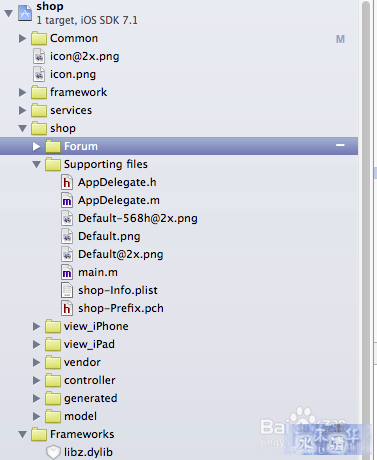Expand the Forum folder disclosure triangle
The height and width of the screenshot is (460, 377).
(x=36, y=146)
